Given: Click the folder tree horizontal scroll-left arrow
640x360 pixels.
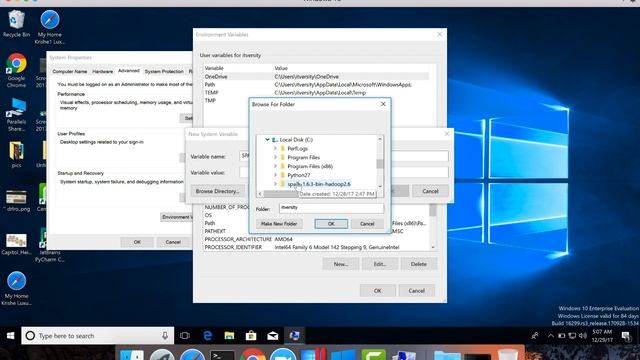Looking at the screenshot, I should click(260, 194).
